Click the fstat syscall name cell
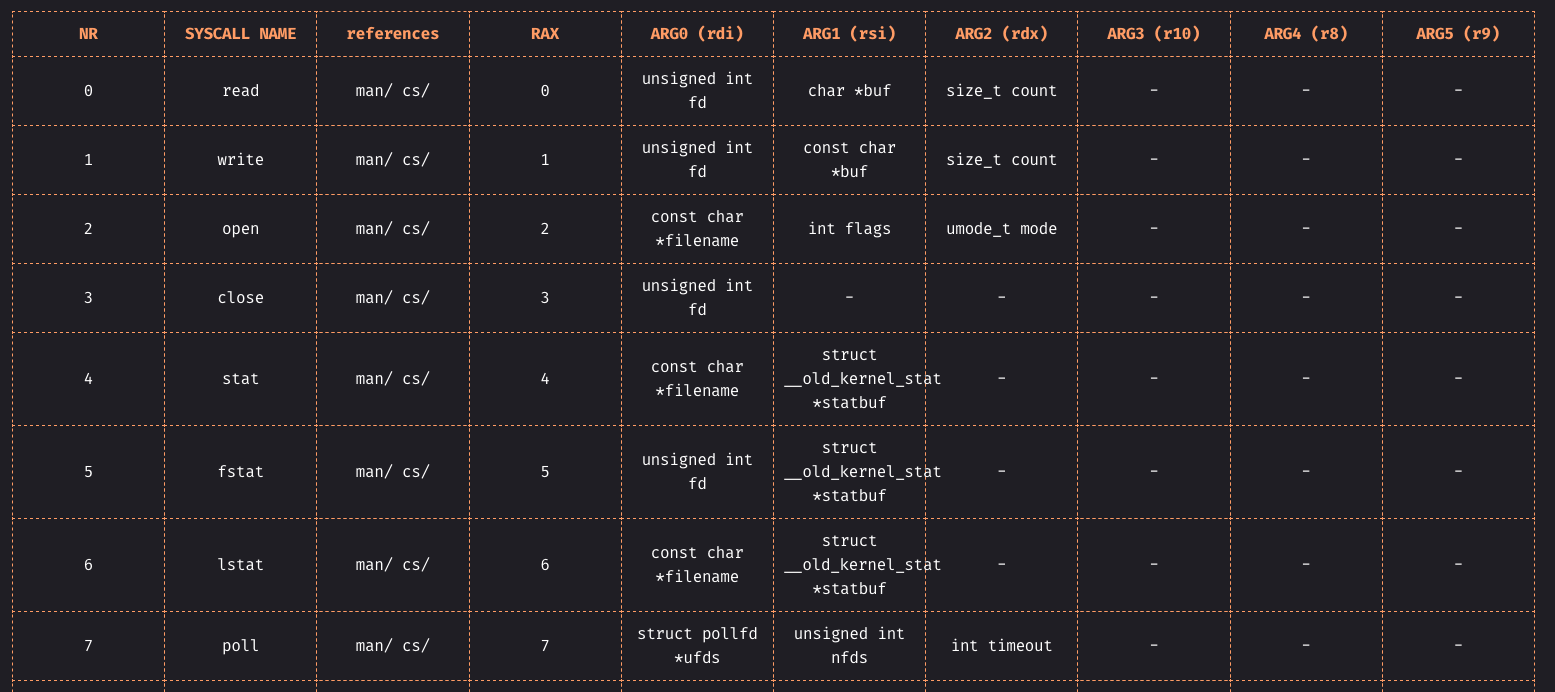The height and width of the screenshot is (692, 1555). click(x=240, y=472)
